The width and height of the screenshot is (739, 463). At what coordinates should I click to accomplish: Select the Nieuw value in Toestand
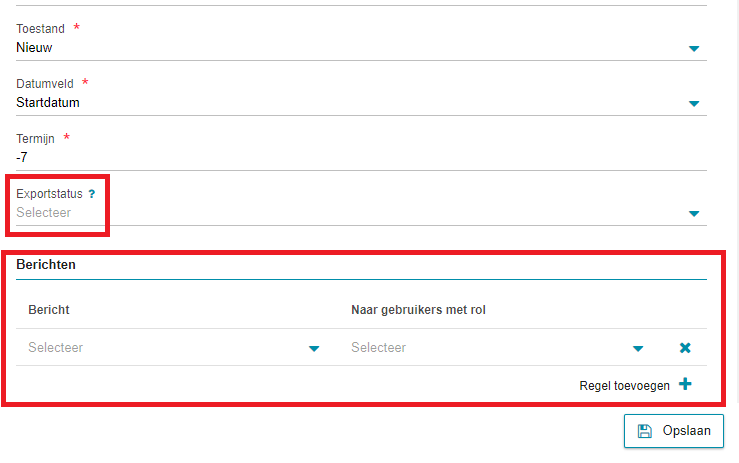[34, 48]
